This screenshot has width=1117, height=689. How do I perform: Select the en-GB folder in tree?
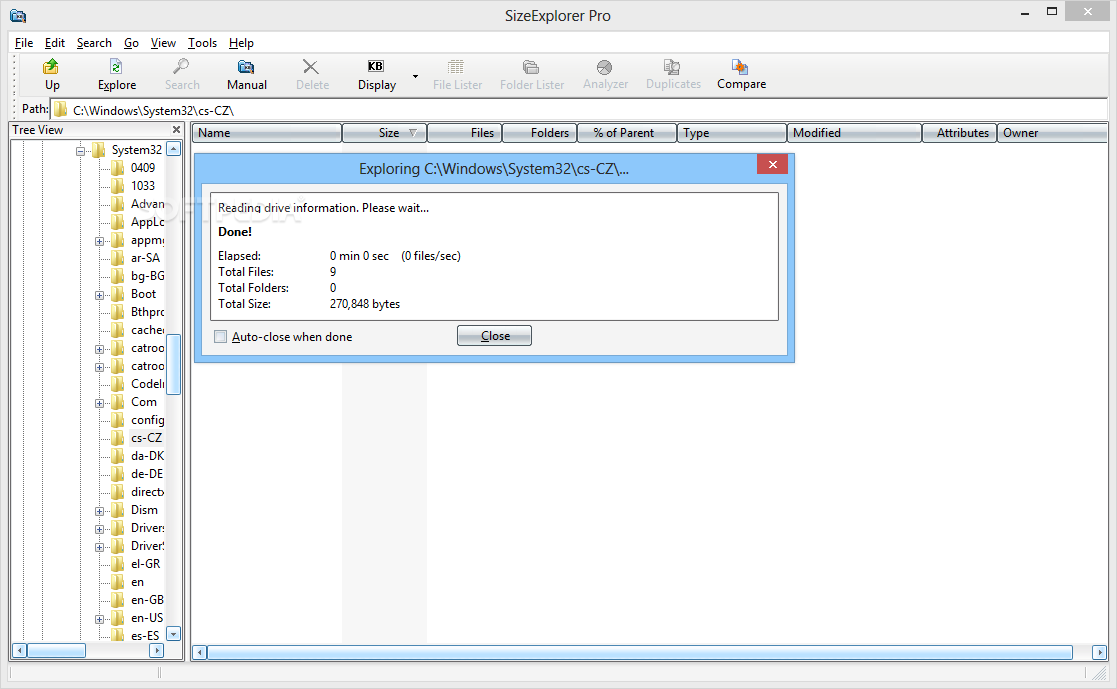point(147,600)
